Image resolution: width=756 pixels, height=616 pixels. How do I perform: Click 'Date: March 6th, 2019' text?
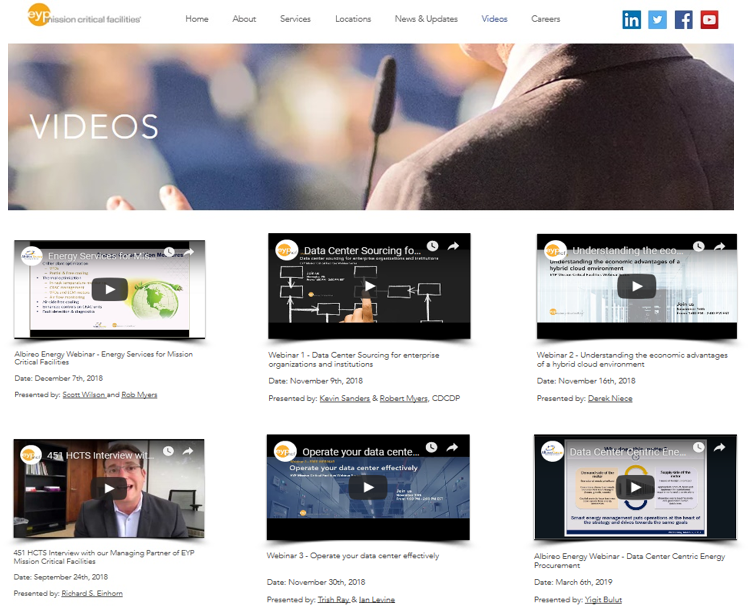click(573, 582)
